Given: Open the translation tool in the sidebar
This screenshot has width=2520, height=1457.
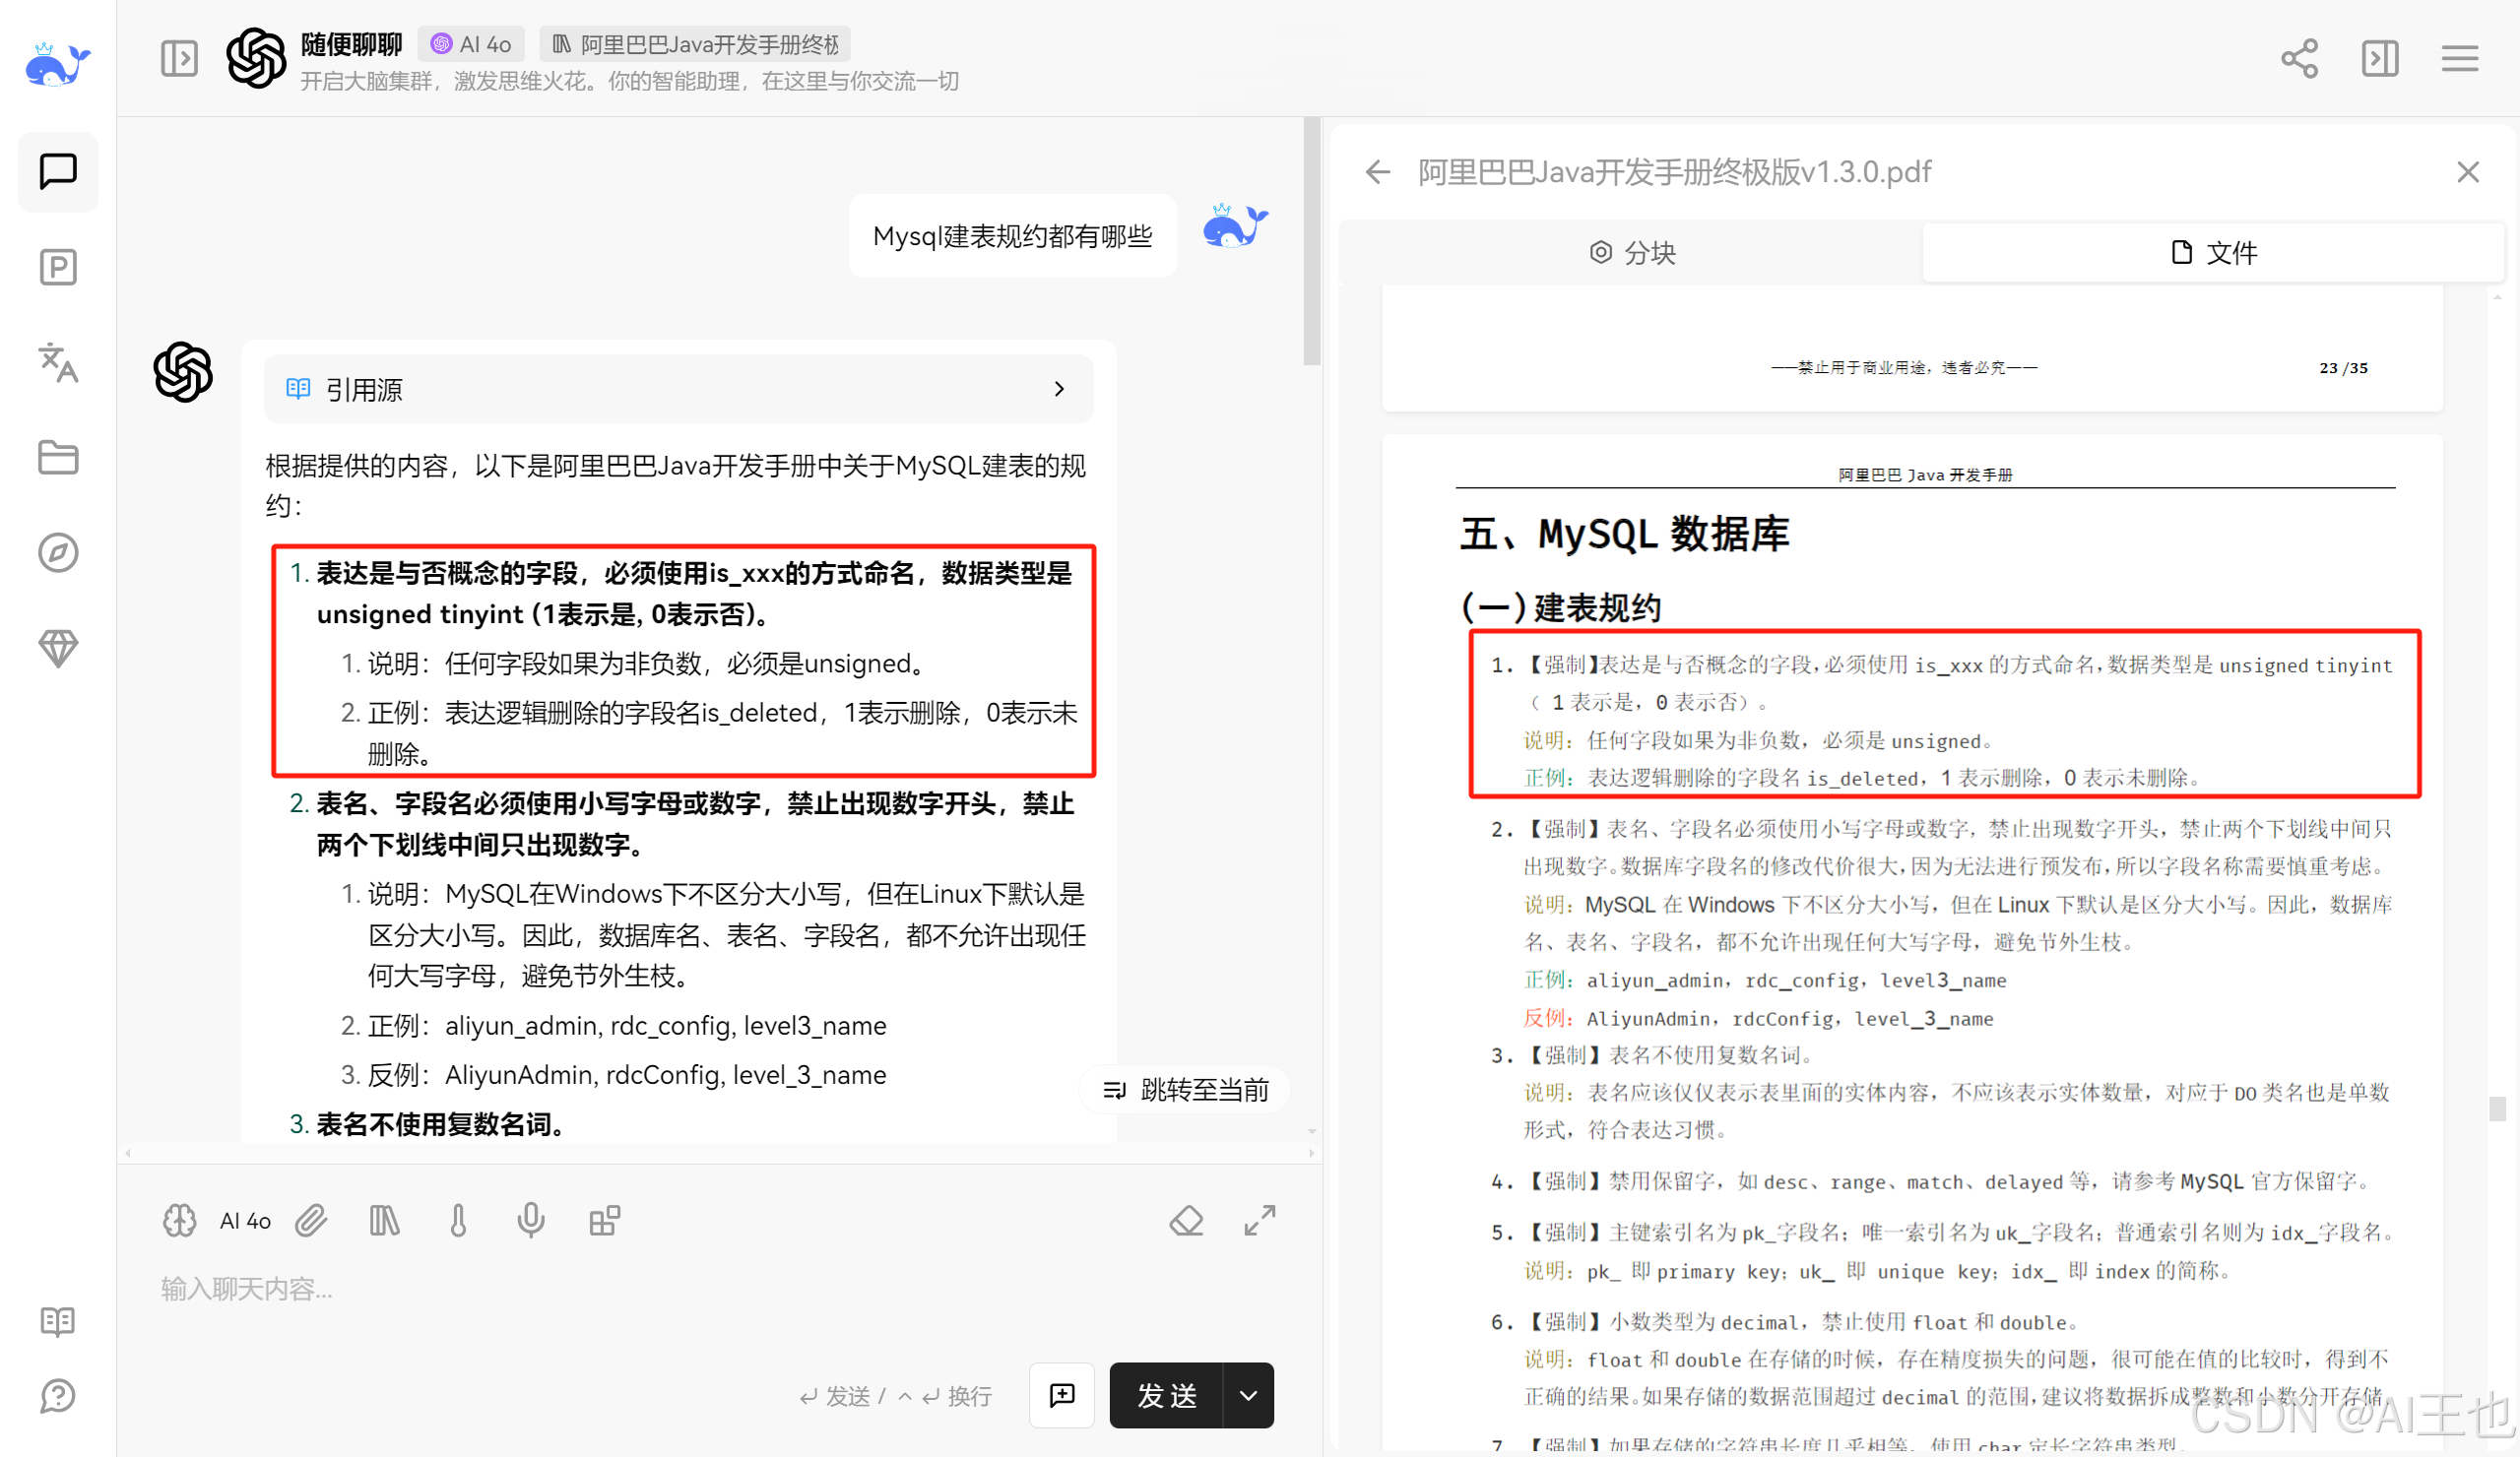Looking at the screenshot, I should [58, 362].
